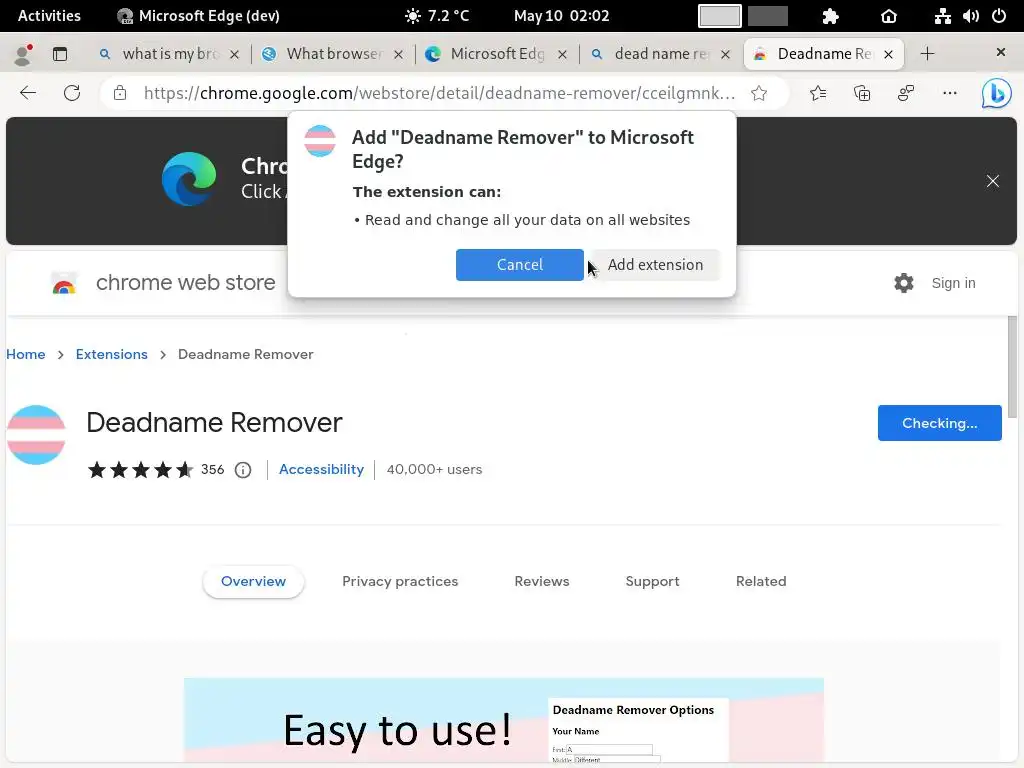This screenshot has height=768, width=1024.
Task: Close the 'Microsoft Edg' tab
Action: [x=562, y=54]
